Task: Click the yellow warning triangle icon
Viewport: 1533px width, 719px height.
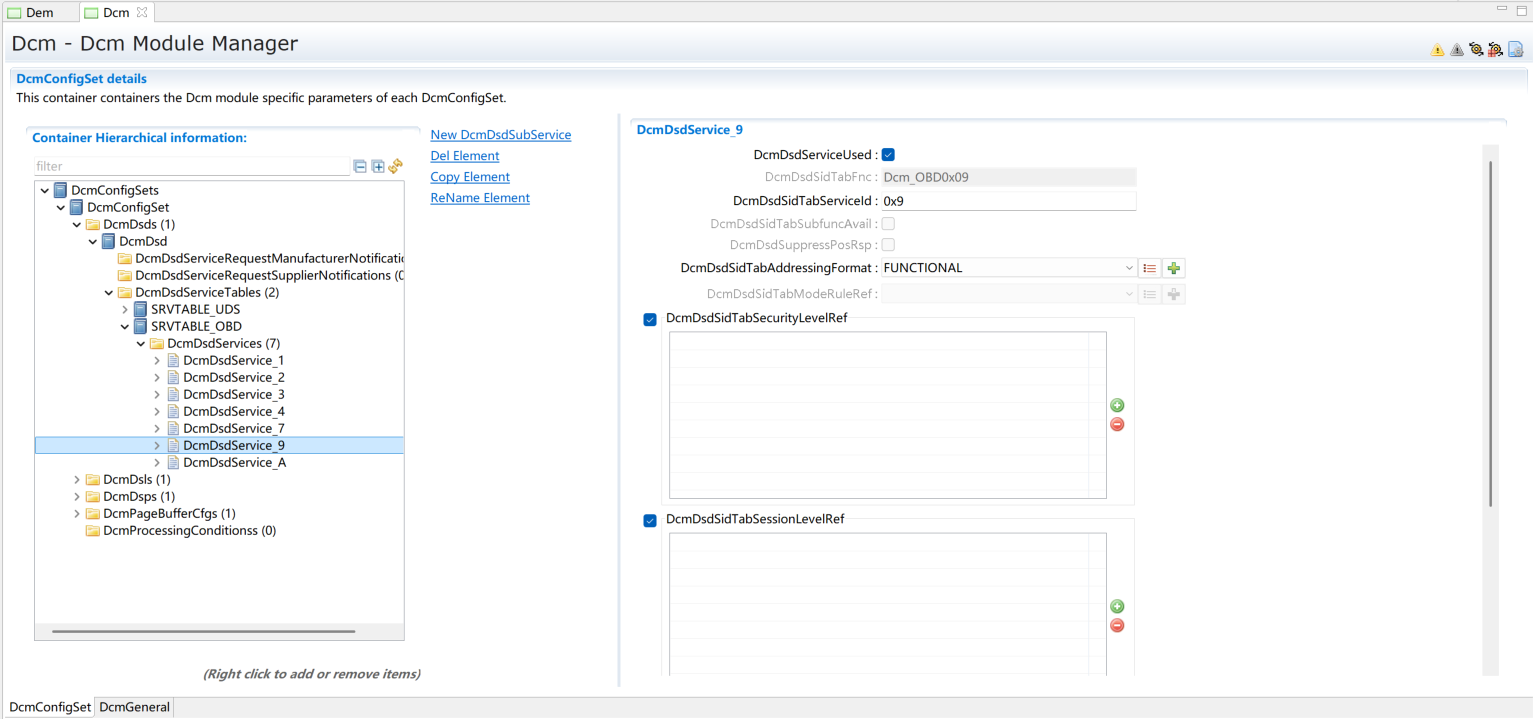Action: [x=1437, y=50]
